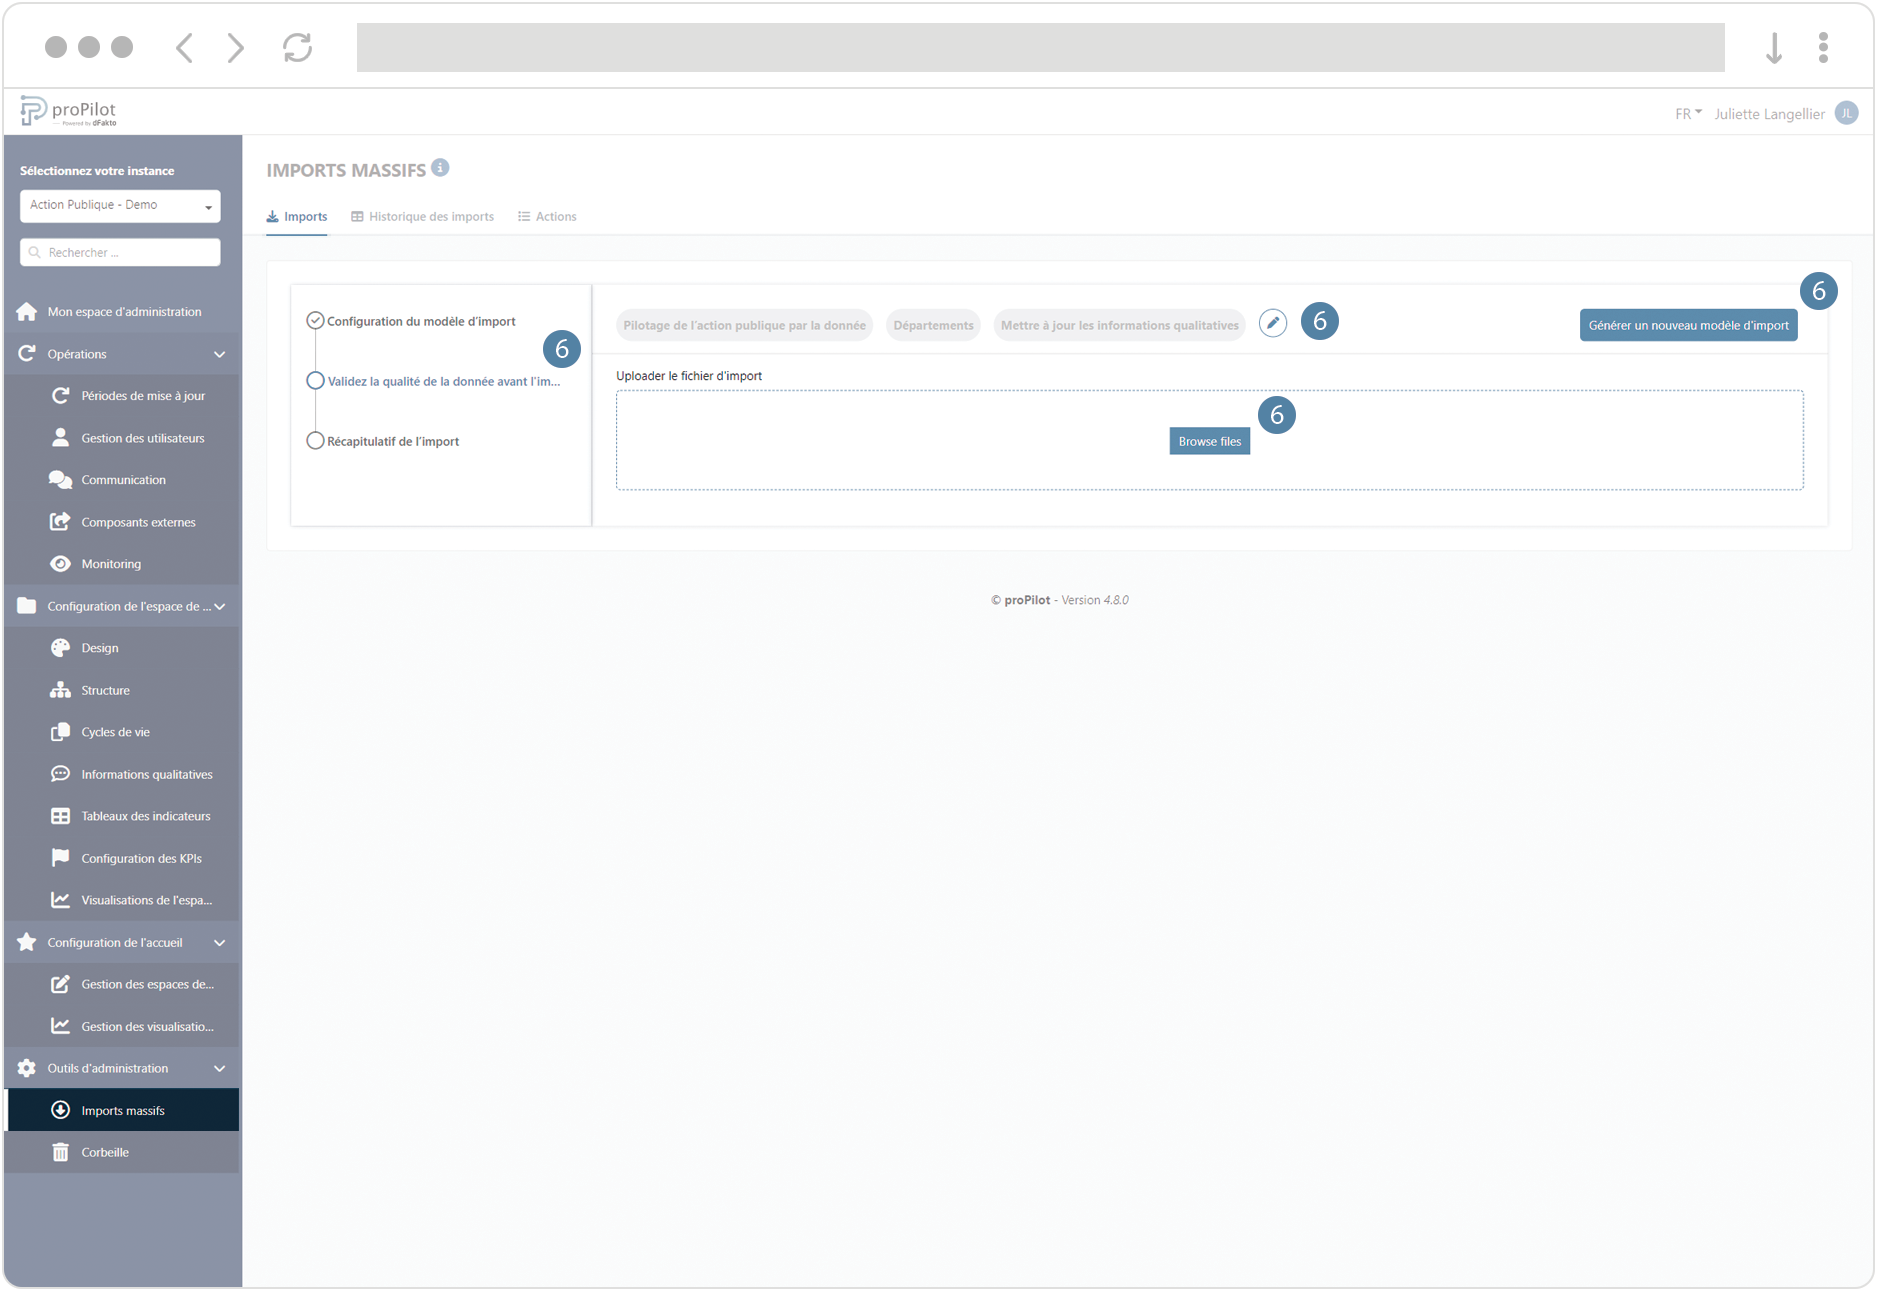Screen dimensions: 1879x1293
Task: Click the pencil edit icon beside the tags
Action: [x=1272, y=323]
